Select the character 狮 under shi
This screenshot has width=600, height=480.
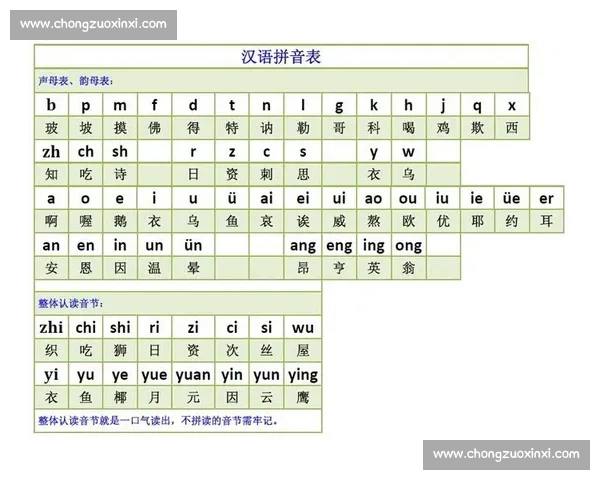(x=120, y=350)
